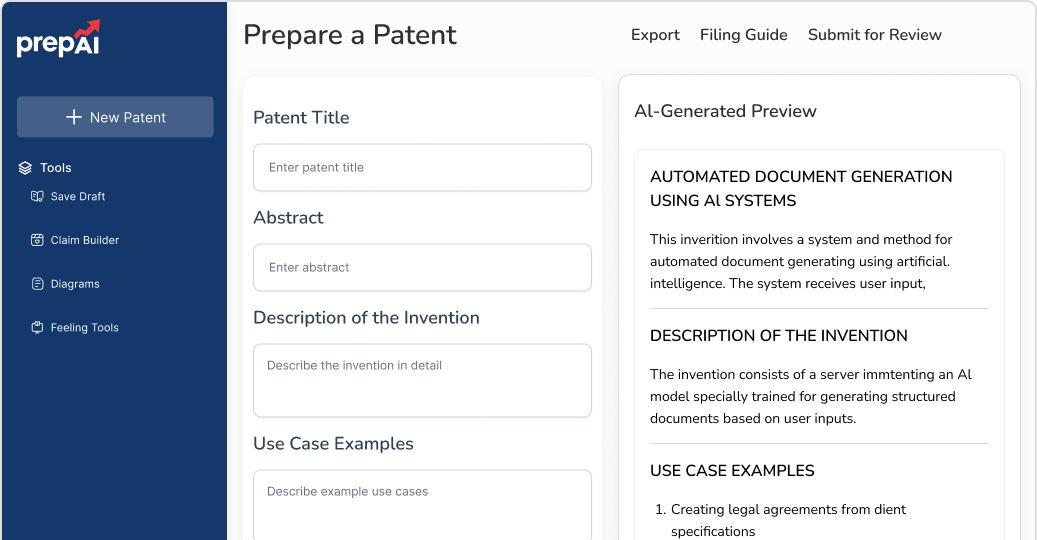
Task: Open Claim Builder via its sidebar icon
Action: tap(37, 240)
